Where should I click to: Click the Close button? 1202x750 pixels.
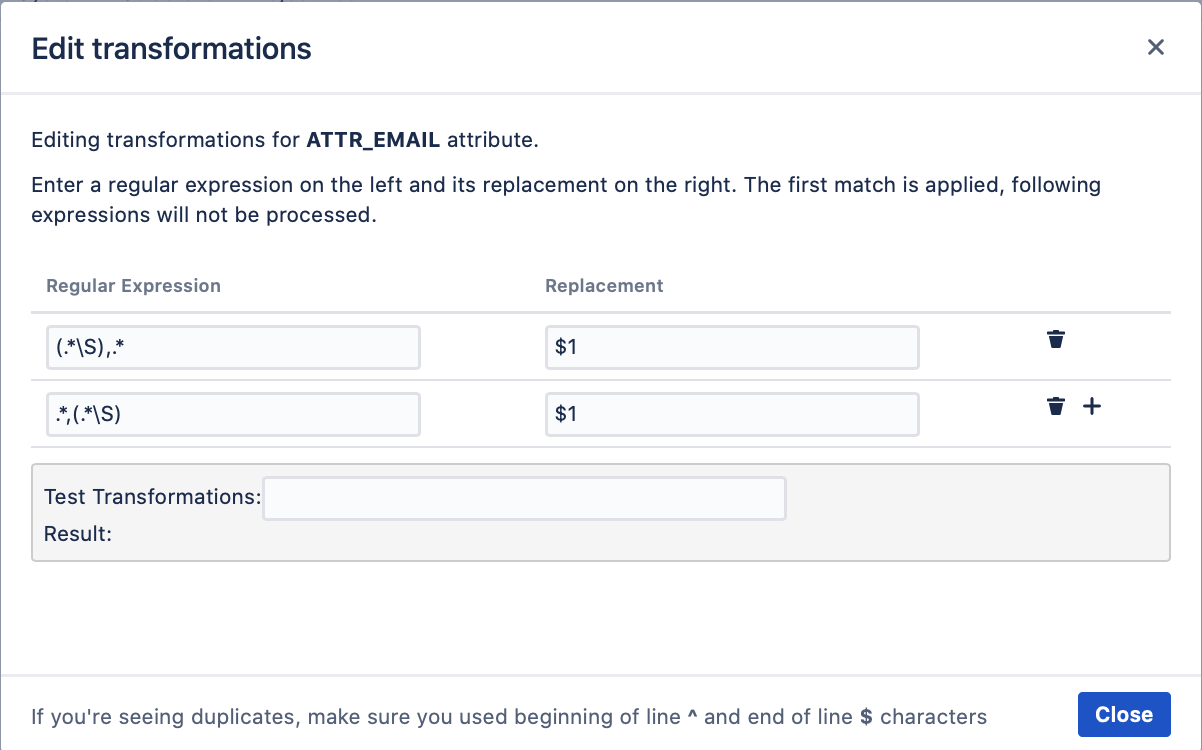click(x=1123, y=714)
